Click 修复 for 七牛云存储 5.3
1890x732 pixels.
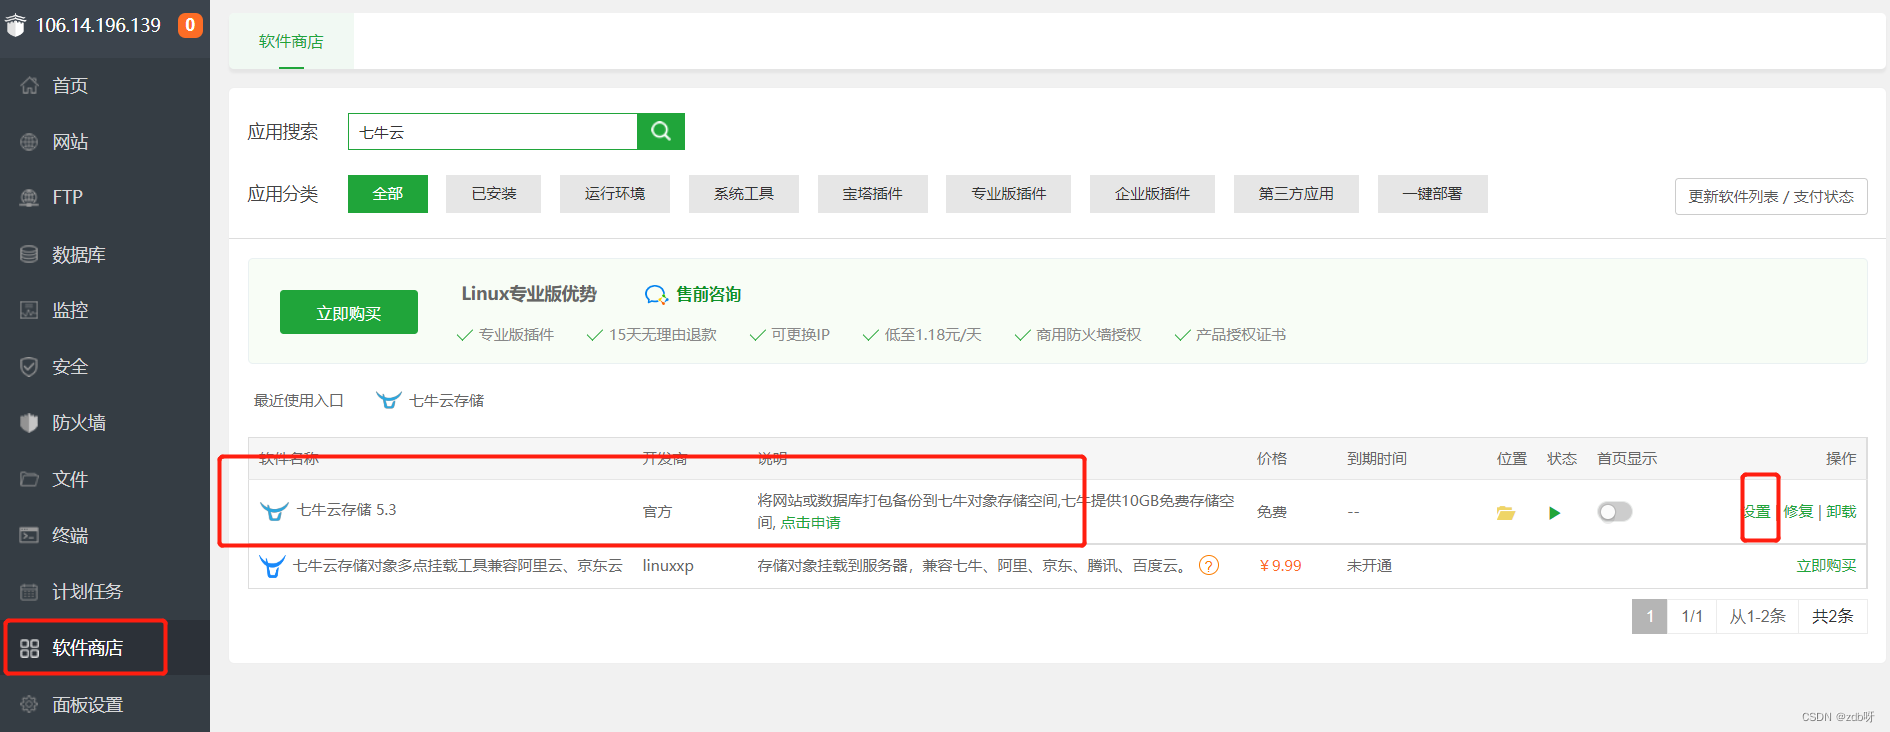click(1798, 511)
